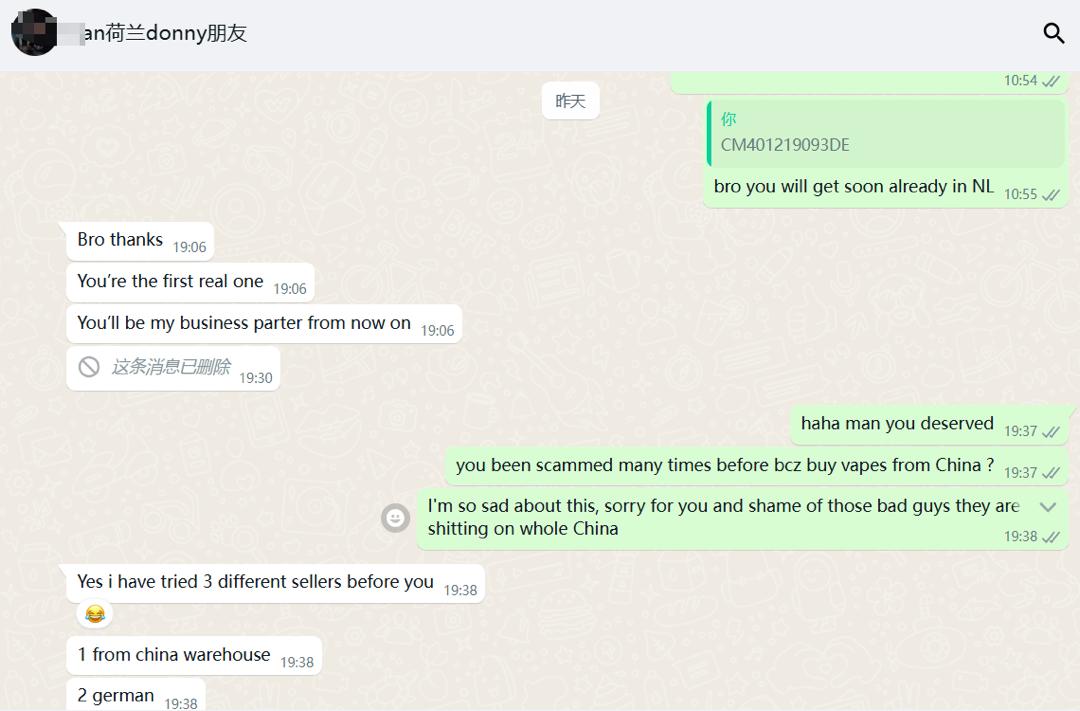The height and width of the screenshot is (711, 1080).
Task: Expand message options chevron on sad message
Action: 1048,507
